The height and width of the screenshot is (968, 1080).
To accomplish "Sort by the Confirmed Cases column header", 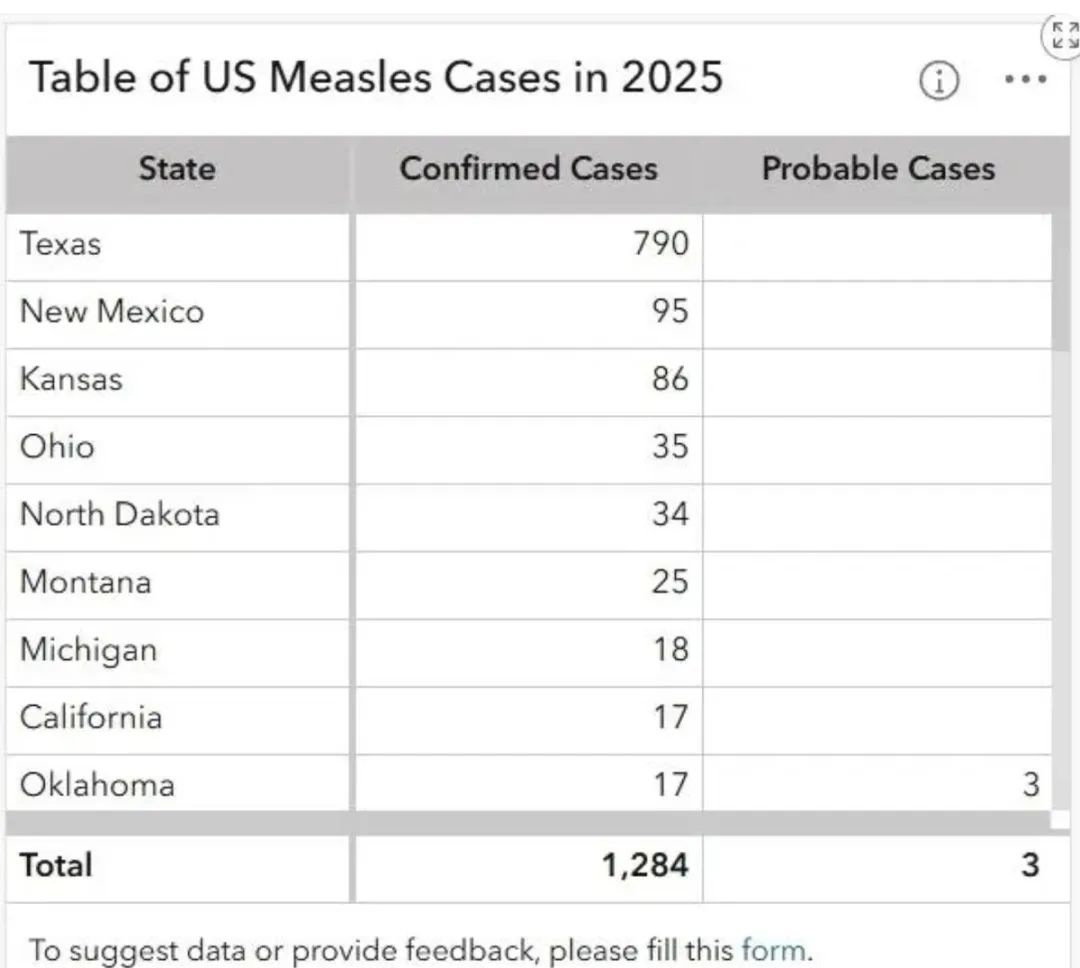I will [x=528, y=169].
